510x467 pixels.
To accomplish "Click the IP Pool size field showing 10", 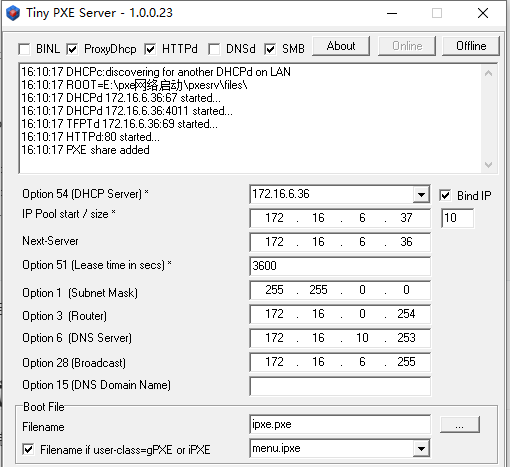I will (x=457, y=218).
